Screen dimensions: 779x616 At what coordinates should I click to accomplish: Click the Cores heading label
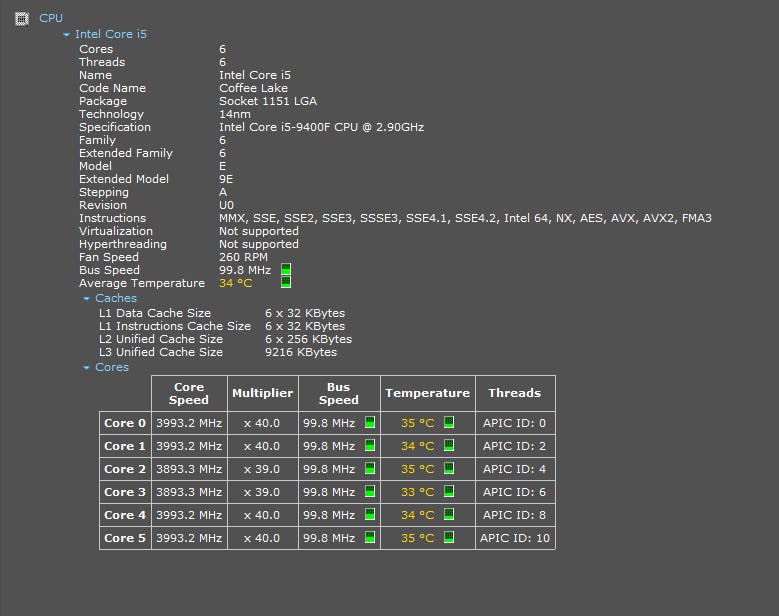point(112,367)
